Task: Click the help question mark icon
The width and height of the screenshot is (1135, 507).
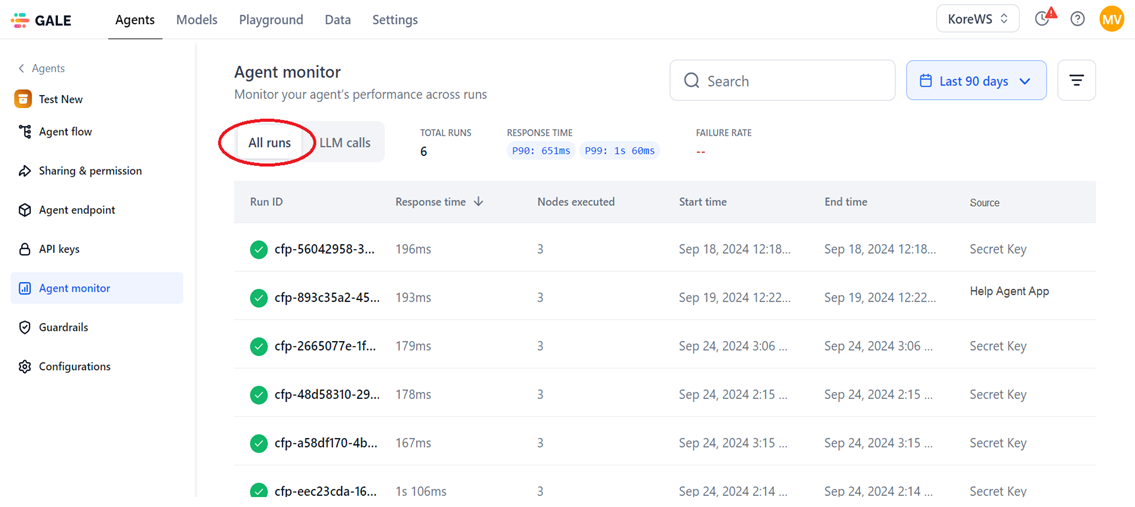Action: [1077, 20]
